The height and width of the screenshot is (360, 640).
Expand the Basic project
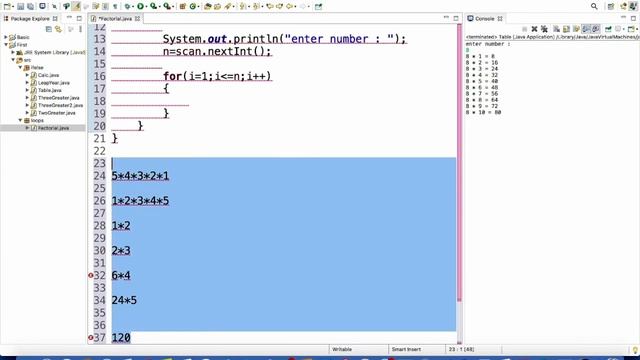(6, 37)
